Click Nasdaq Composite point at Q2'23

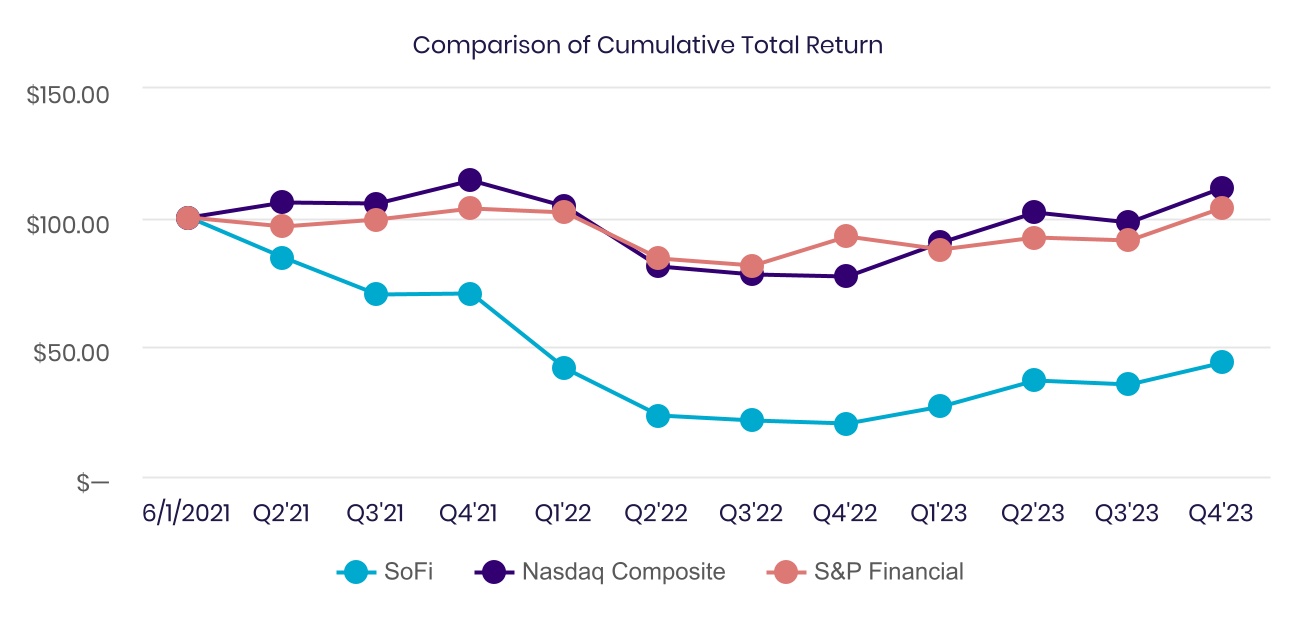[x=1034, y=212]
